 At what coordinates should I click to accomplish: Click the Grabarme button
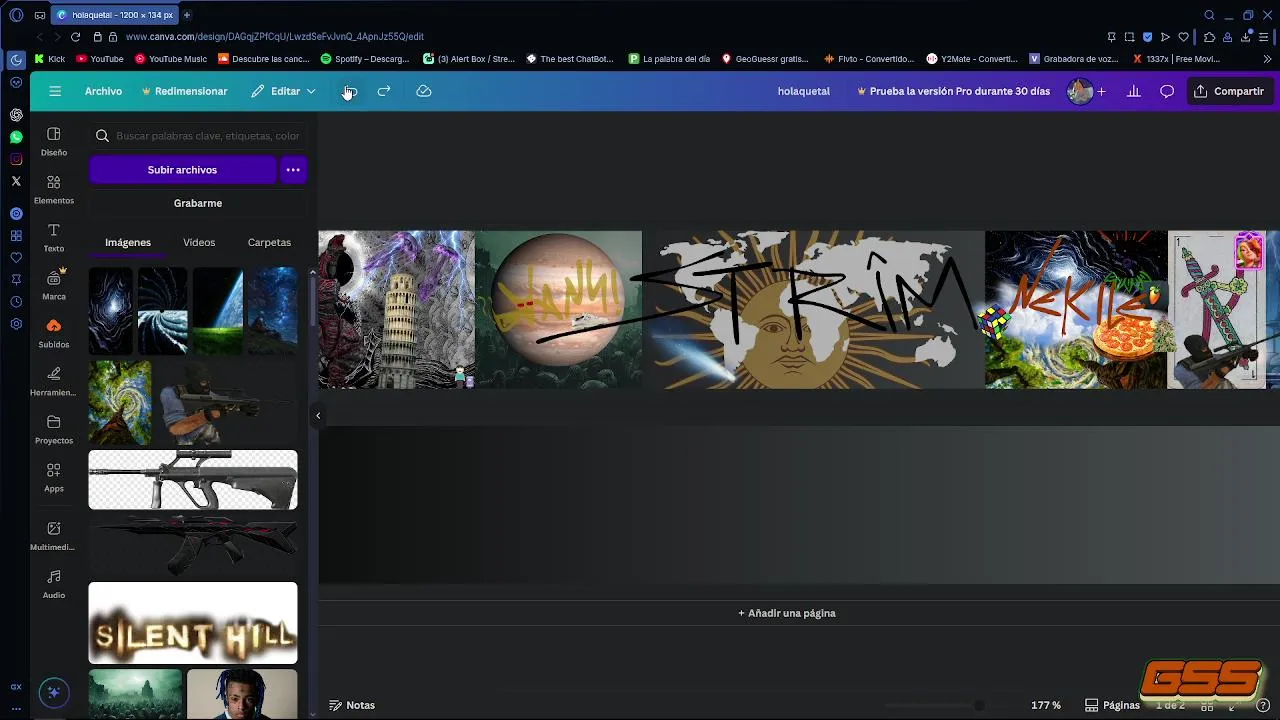(198, 203)
